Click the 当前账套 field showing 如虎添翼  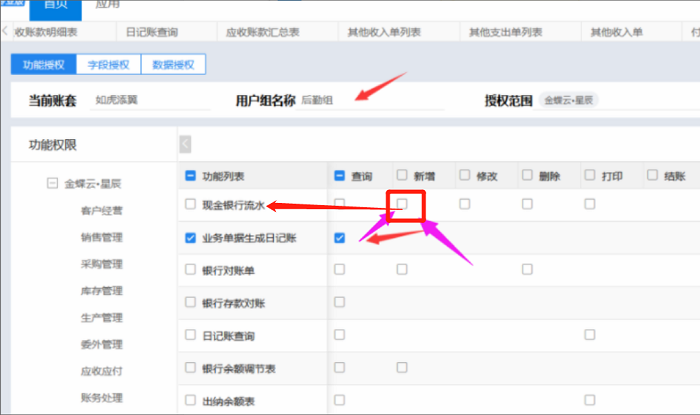coord(150,100)
